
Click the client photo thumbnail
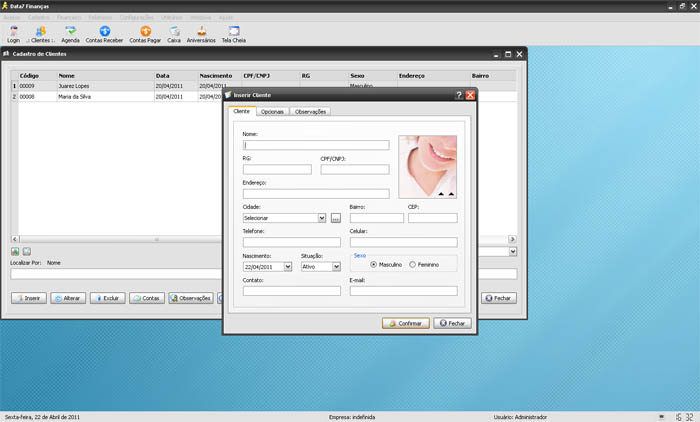(427, 167)
